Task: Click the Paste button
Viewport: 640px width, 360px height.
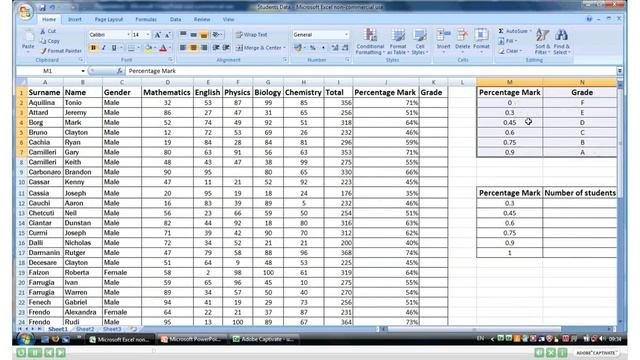Action: [x=28, y=41]
